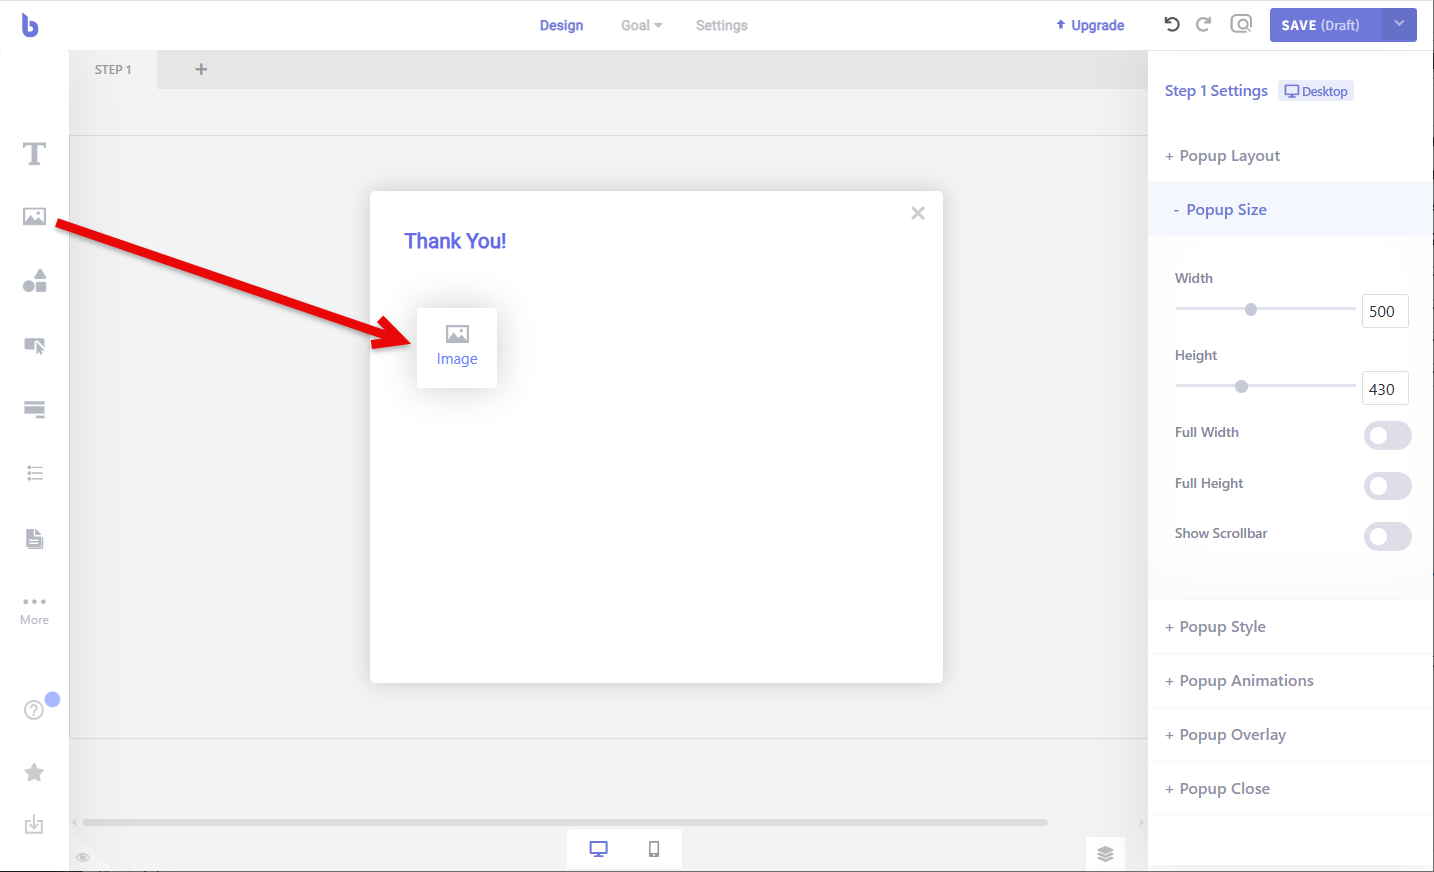This screenshot has width=1434, height=872.
Task: Select the STEP 1 tab
Action: 113,70
